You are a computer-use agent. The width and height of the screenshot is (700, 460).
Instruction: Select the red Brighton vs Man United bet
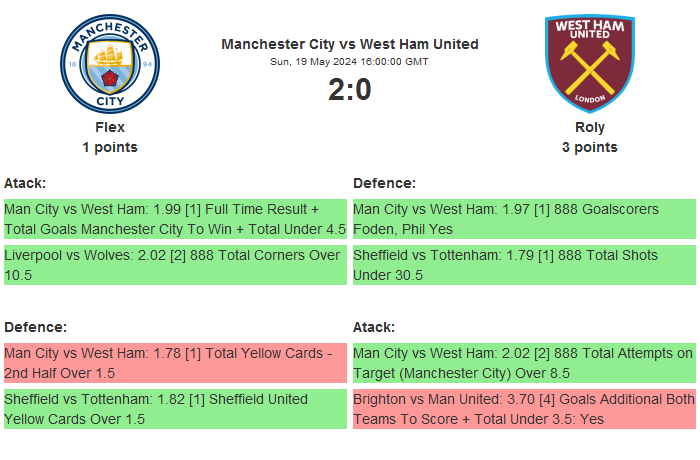click(x=524, y=409)
